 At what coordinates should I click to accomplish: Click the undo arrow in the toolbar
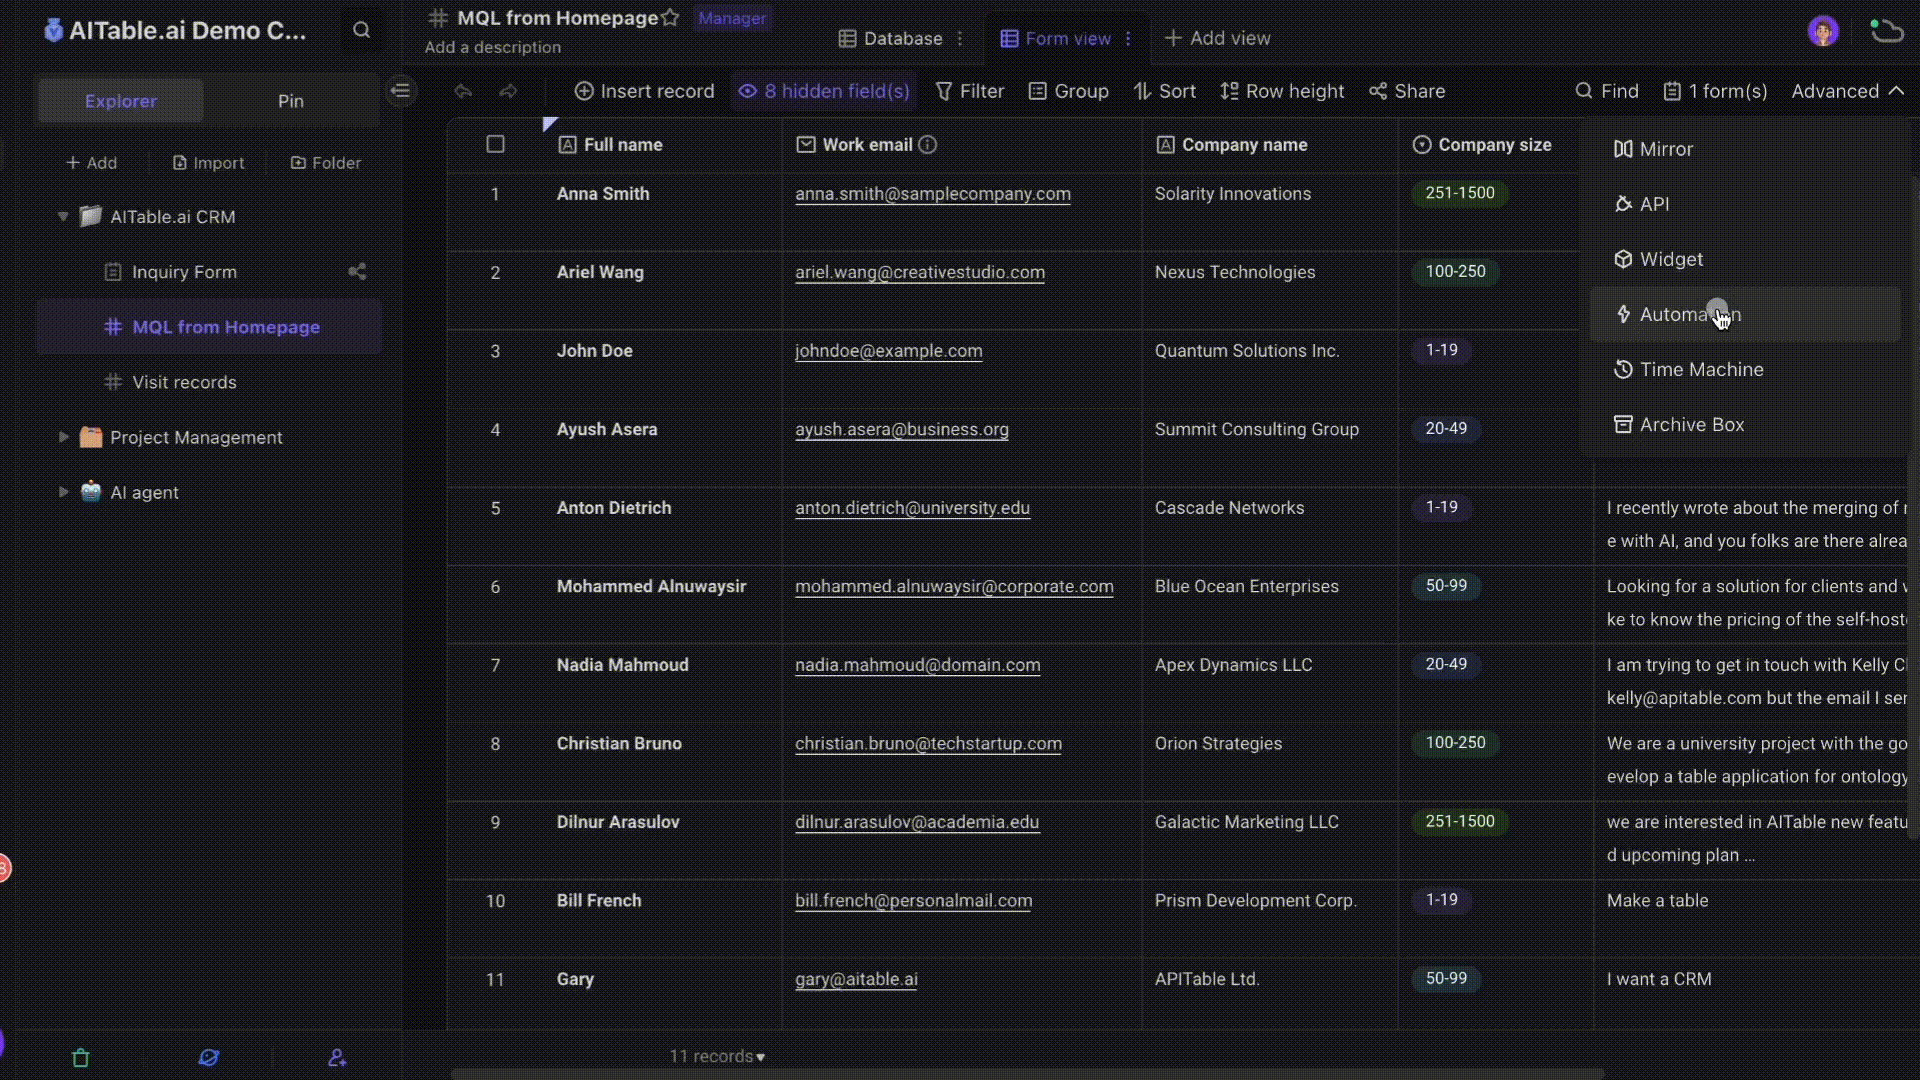(462, 91)
